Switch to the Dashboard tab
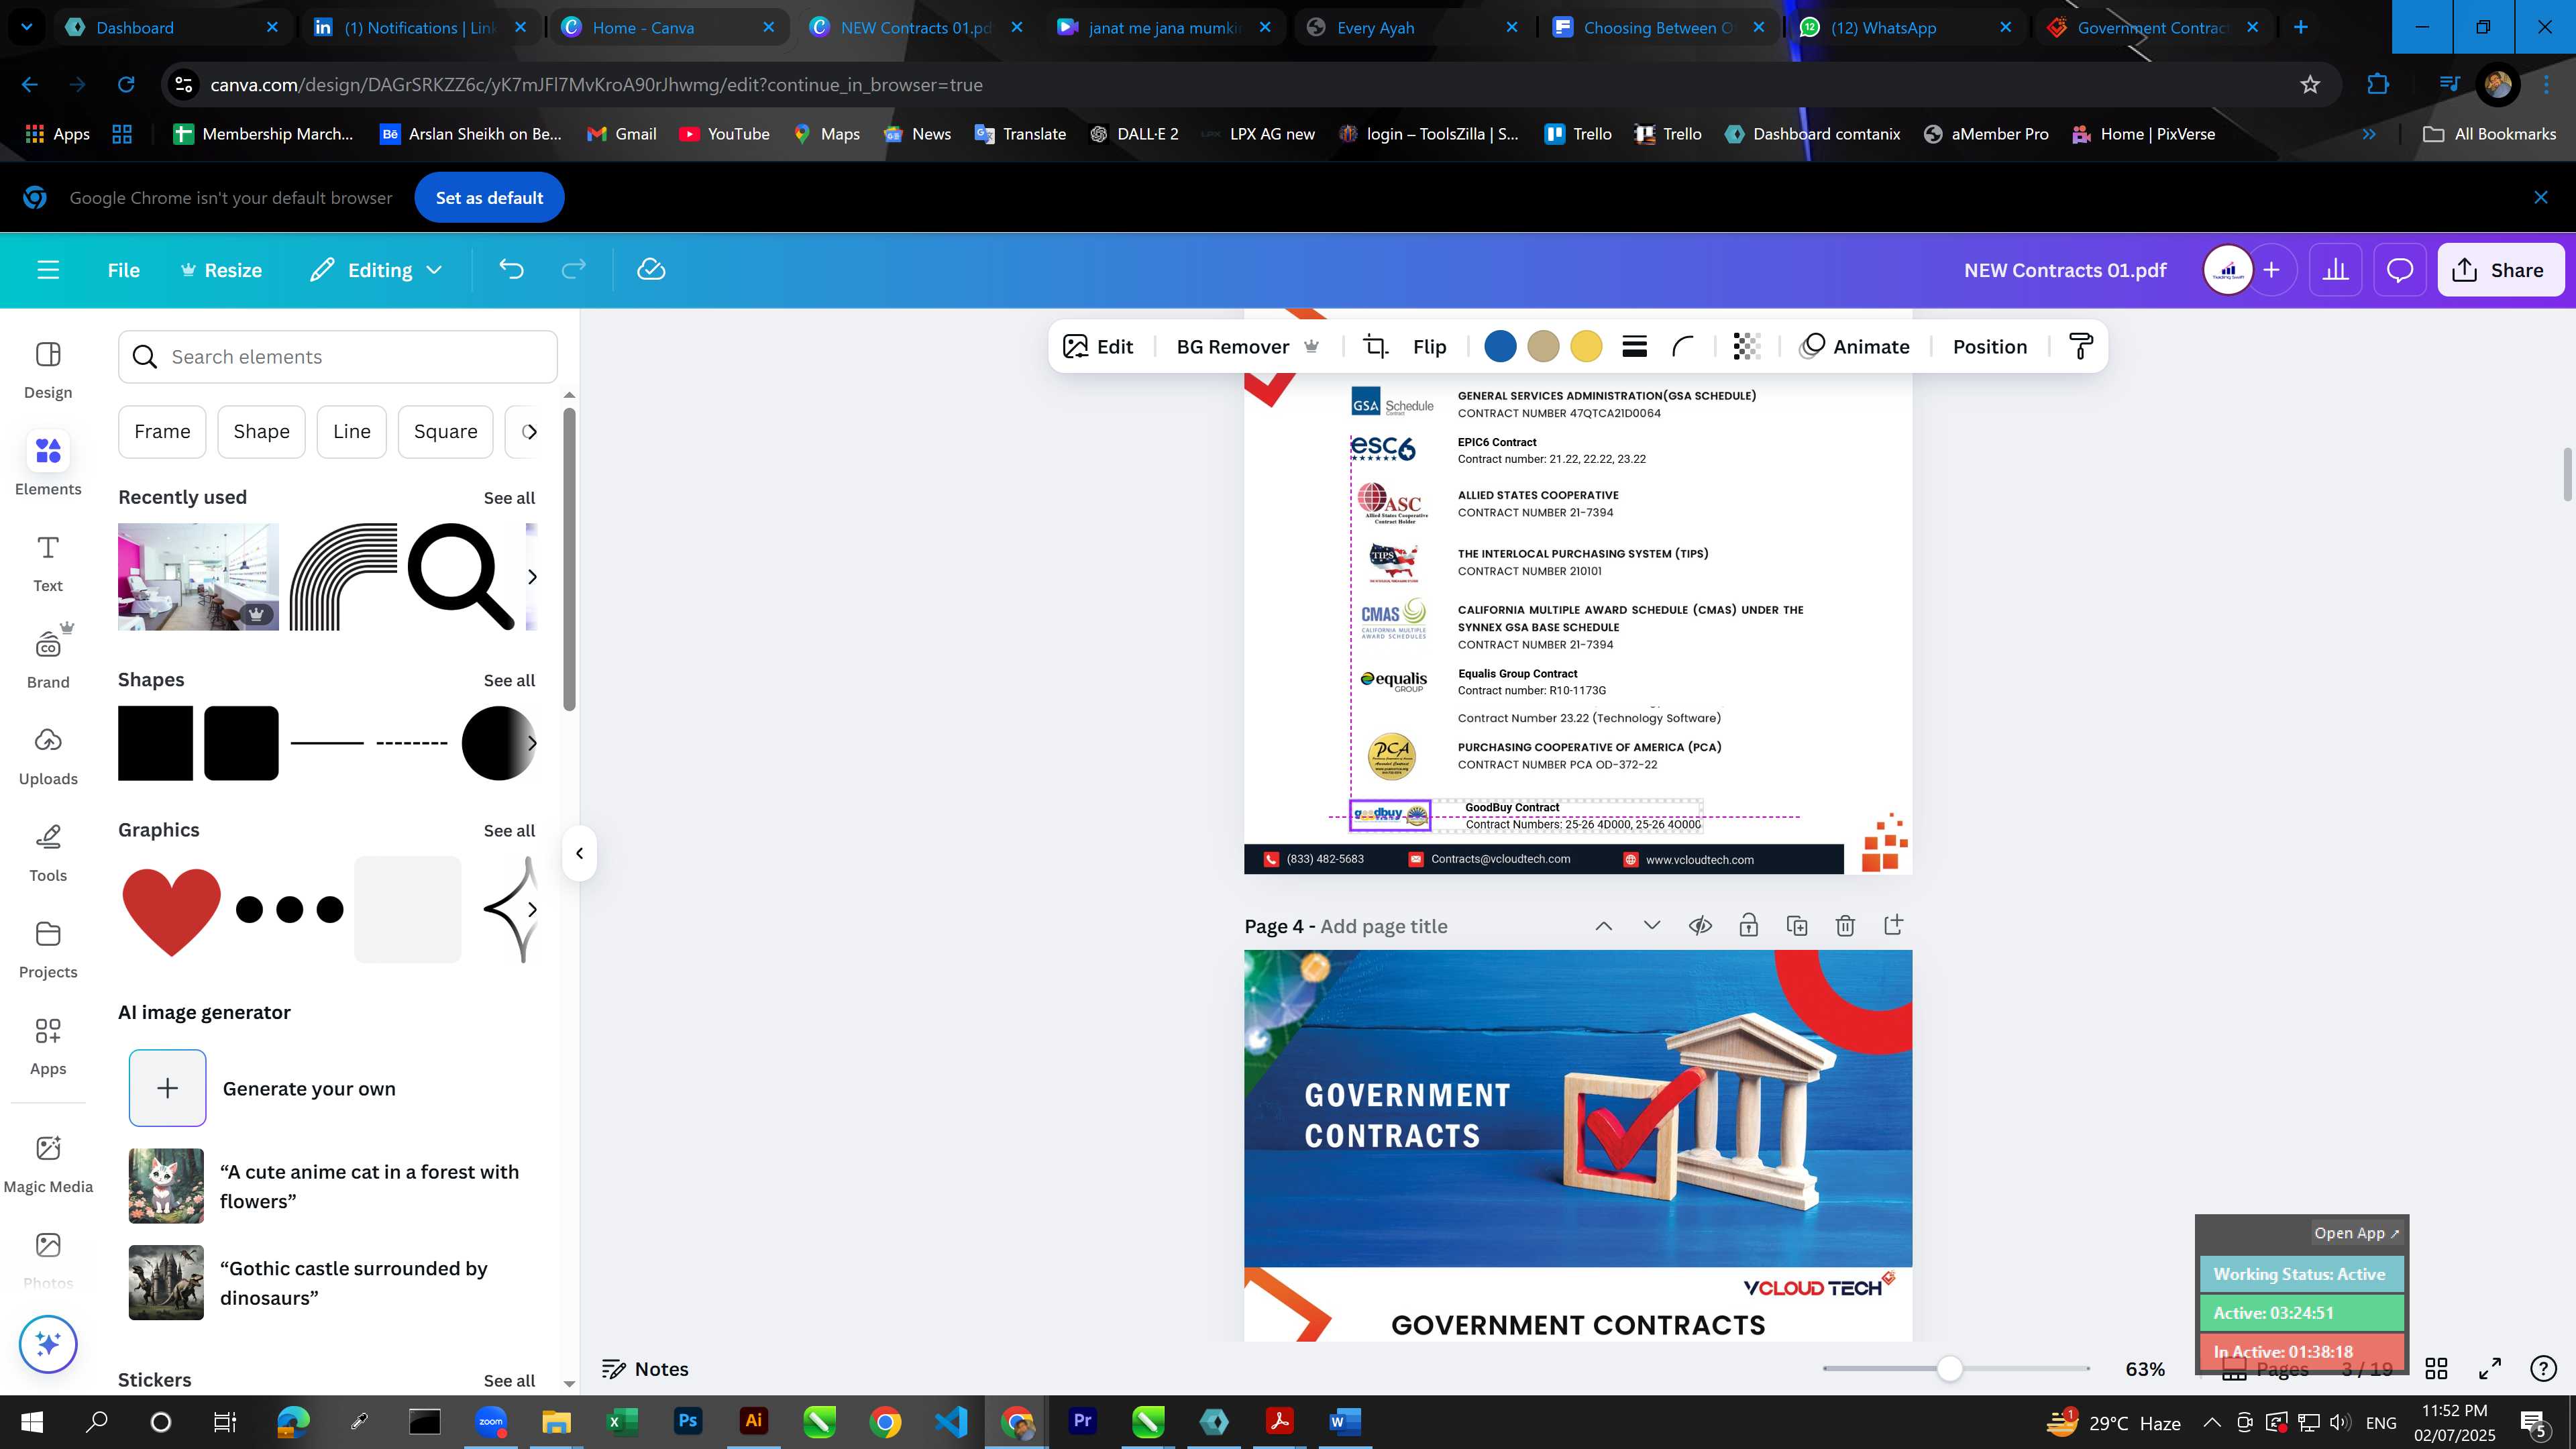Screen dimensions: 2576x1449 tap(171, 27)
